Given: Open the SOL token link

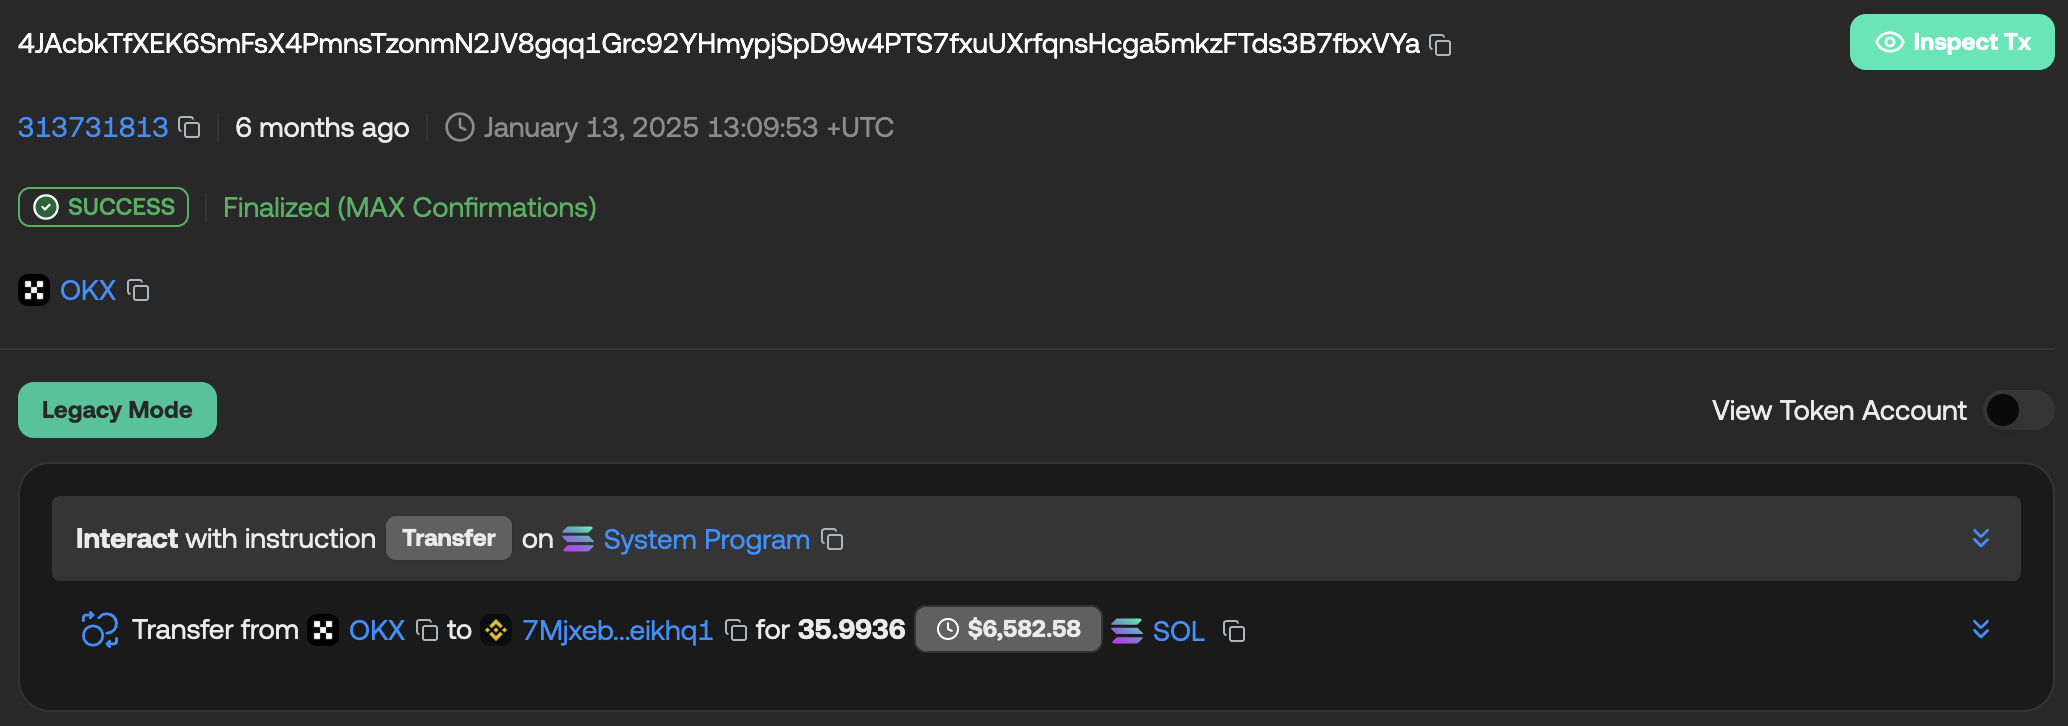Looking at the screenshot, I should [1178, 631].
